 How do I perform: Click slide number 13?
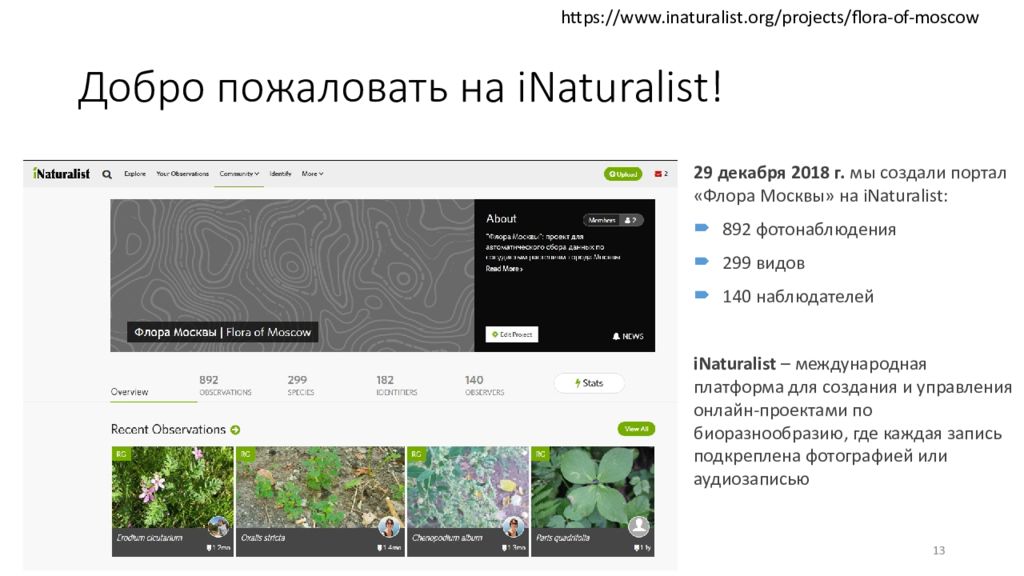point(939,551)
